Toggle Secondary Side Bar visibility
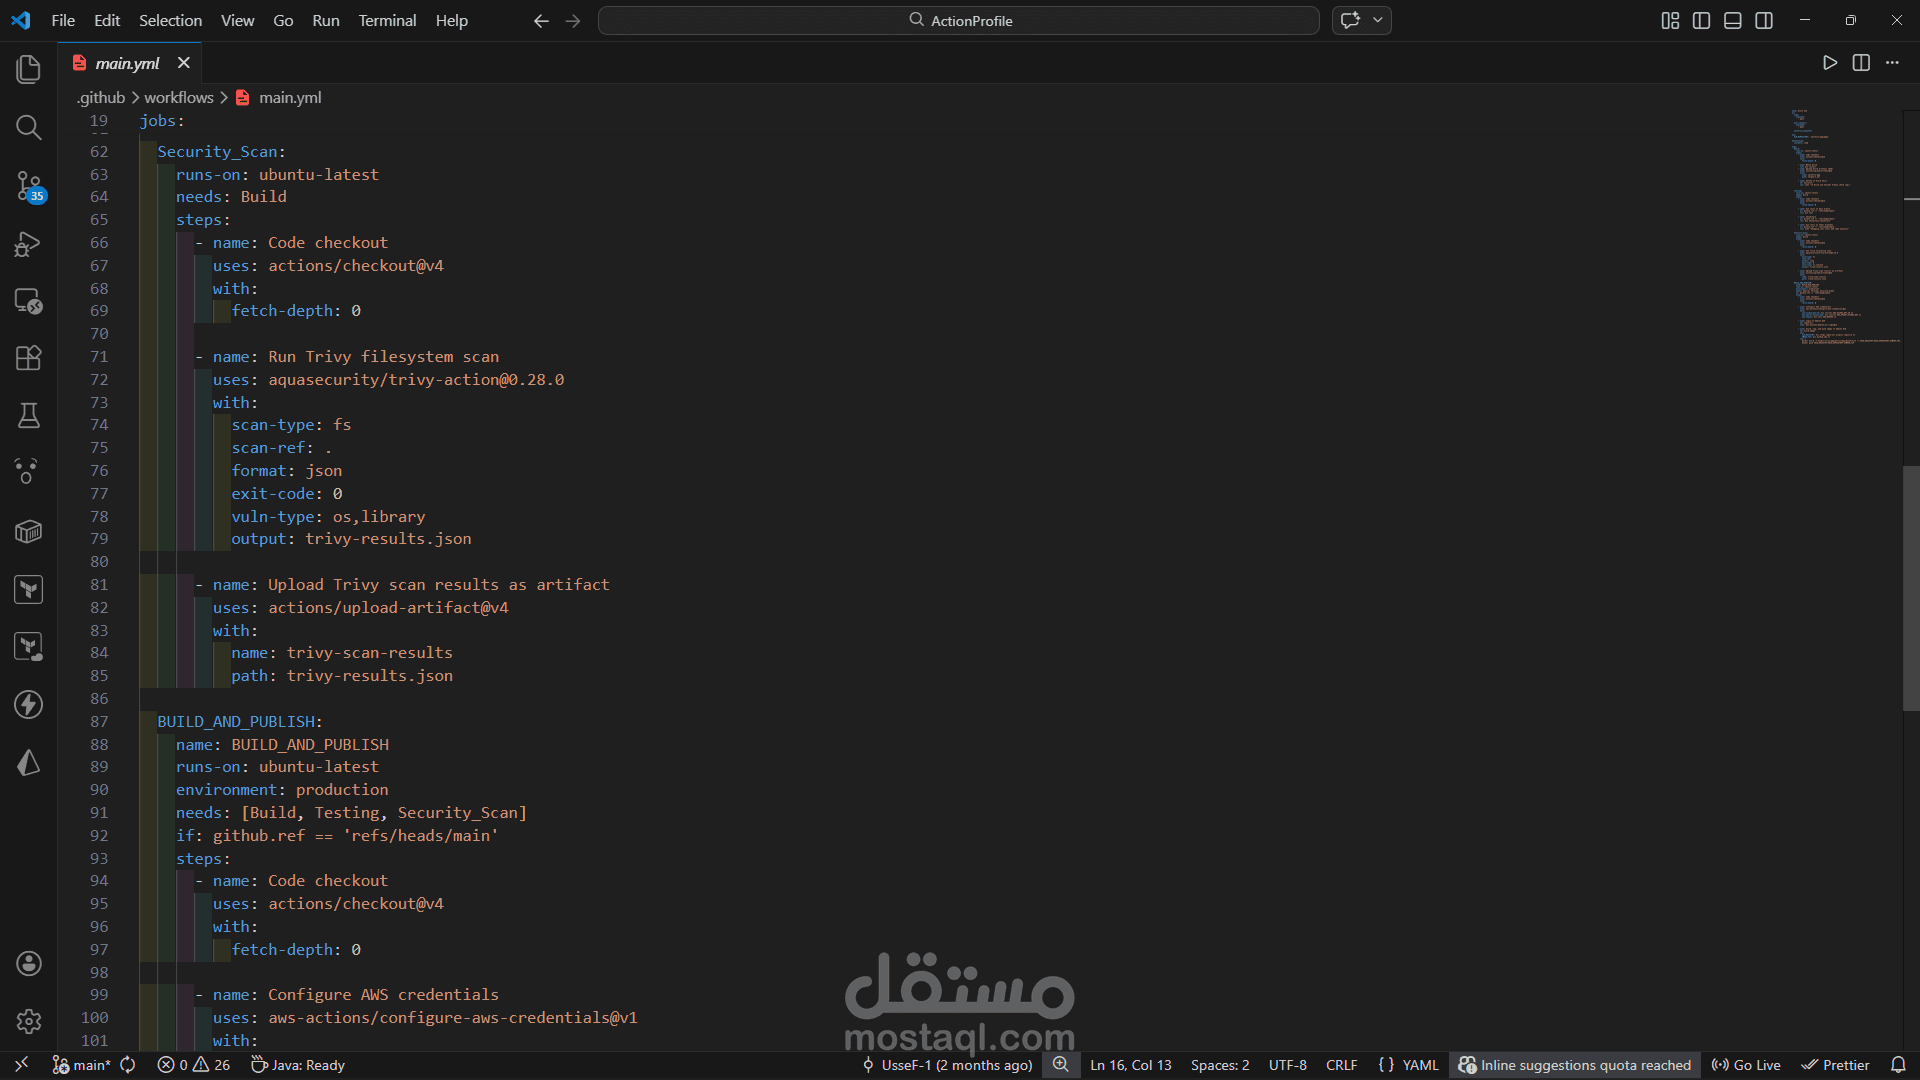 [x=1764, y=21]
